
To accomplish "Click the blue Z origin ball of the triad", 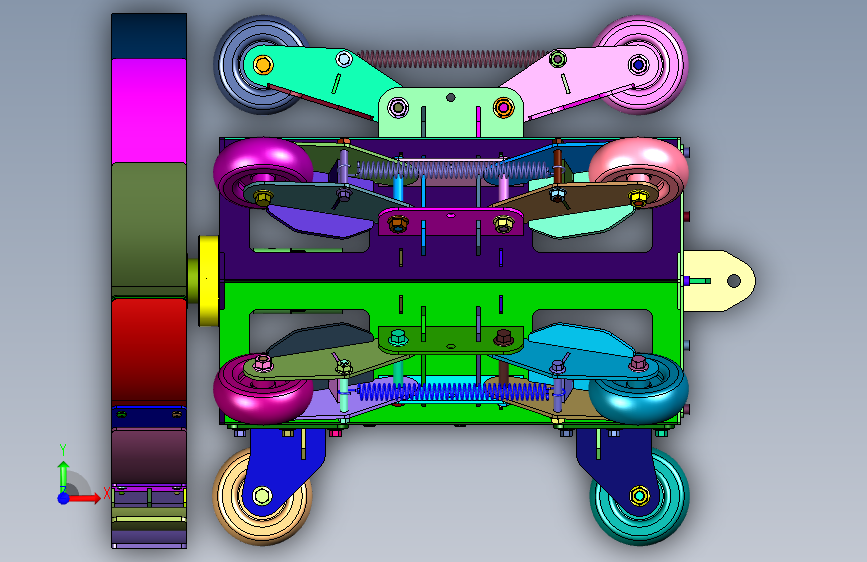I will 63,498.
